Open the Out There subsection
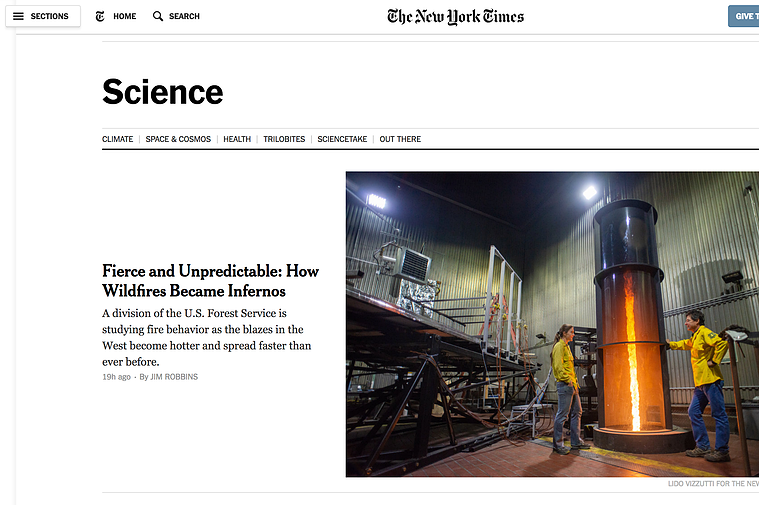 pyautogui.click(x=400, y=139)
